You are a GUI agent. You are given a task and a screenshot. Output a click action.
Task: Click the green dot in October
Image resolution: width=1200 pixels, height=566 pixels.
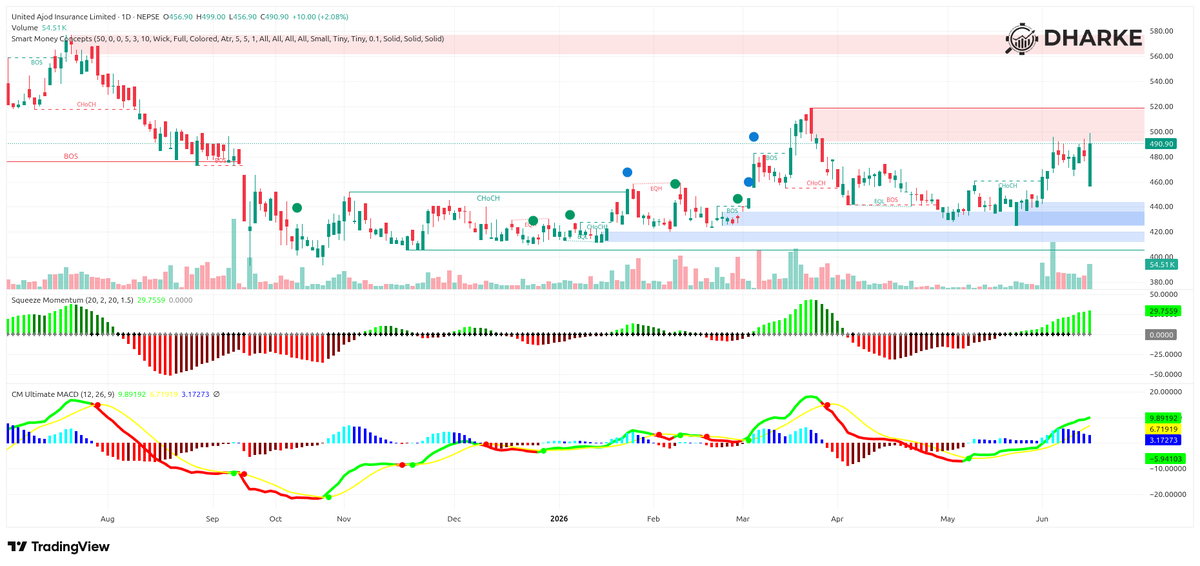pos(297,207)
